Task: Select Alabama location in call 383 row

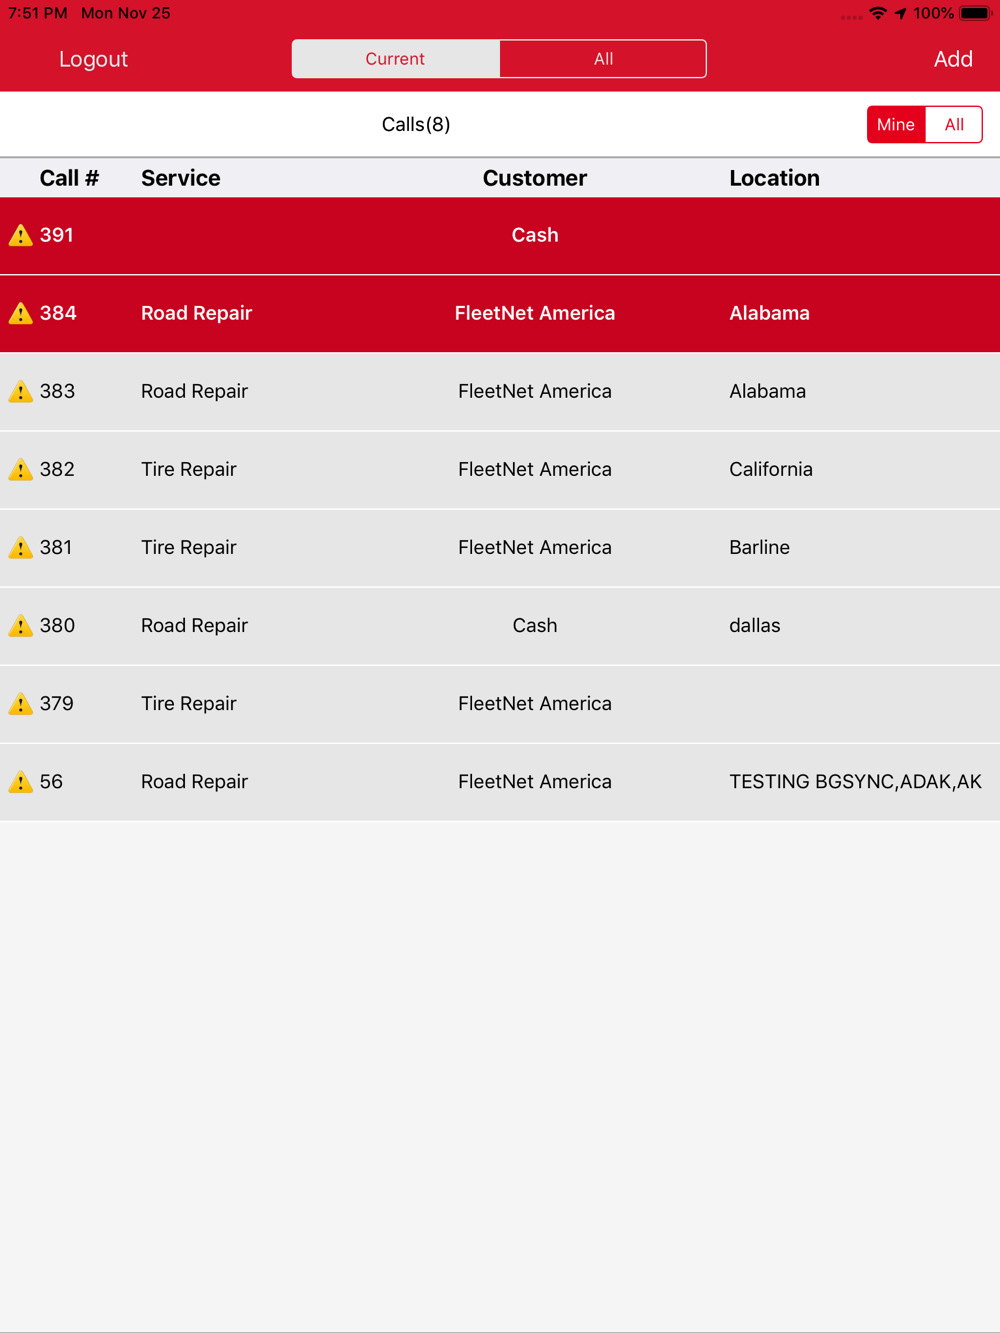Action: point(767,391)
